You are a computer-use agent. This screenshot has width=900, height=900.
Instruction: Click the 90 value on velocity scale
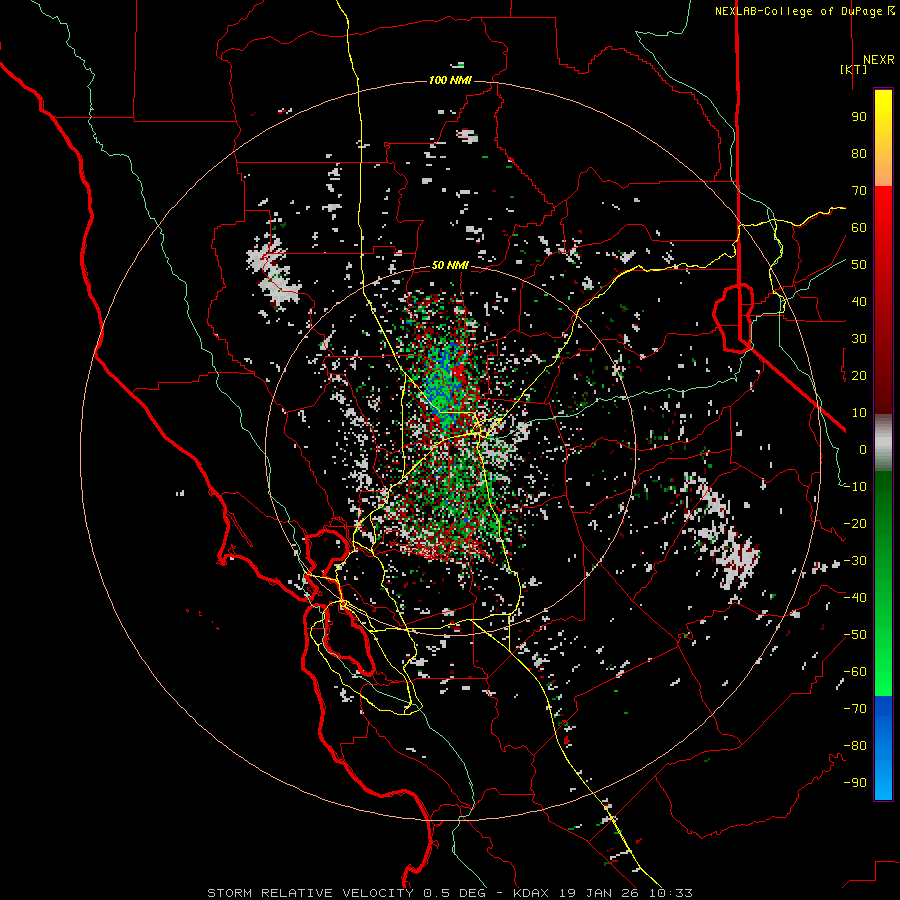tap(859, 117)
